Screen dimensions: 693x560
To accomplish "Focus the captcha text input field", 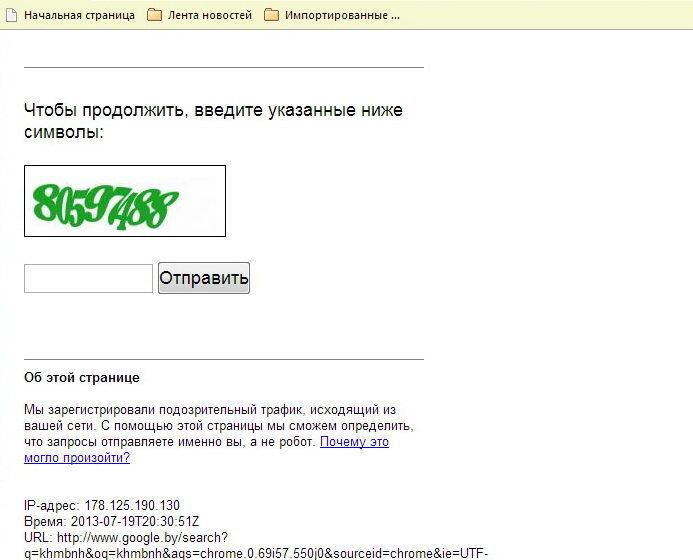I will [x=88, y=278].
